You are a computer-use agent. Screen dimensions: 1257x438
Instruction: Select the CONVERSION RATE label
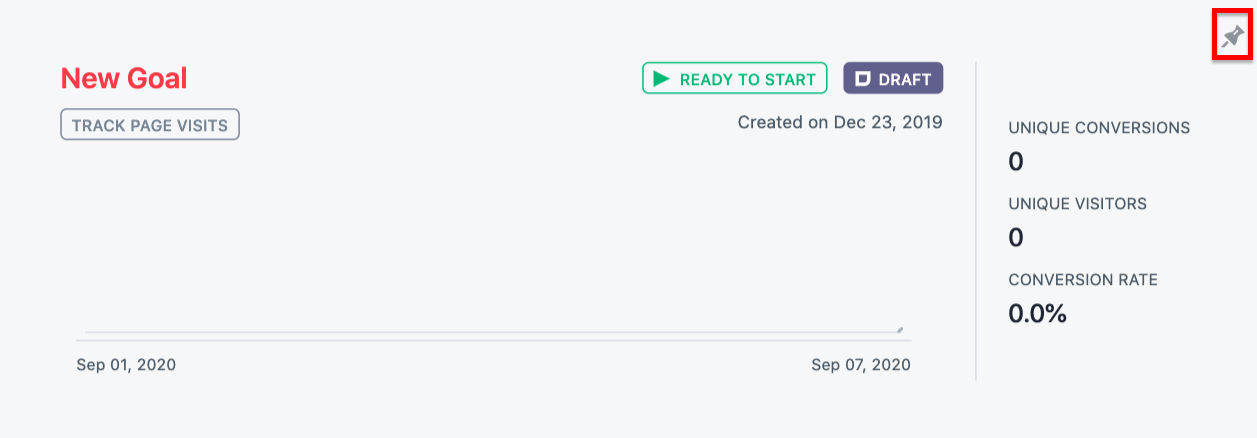click(1083, 280)
